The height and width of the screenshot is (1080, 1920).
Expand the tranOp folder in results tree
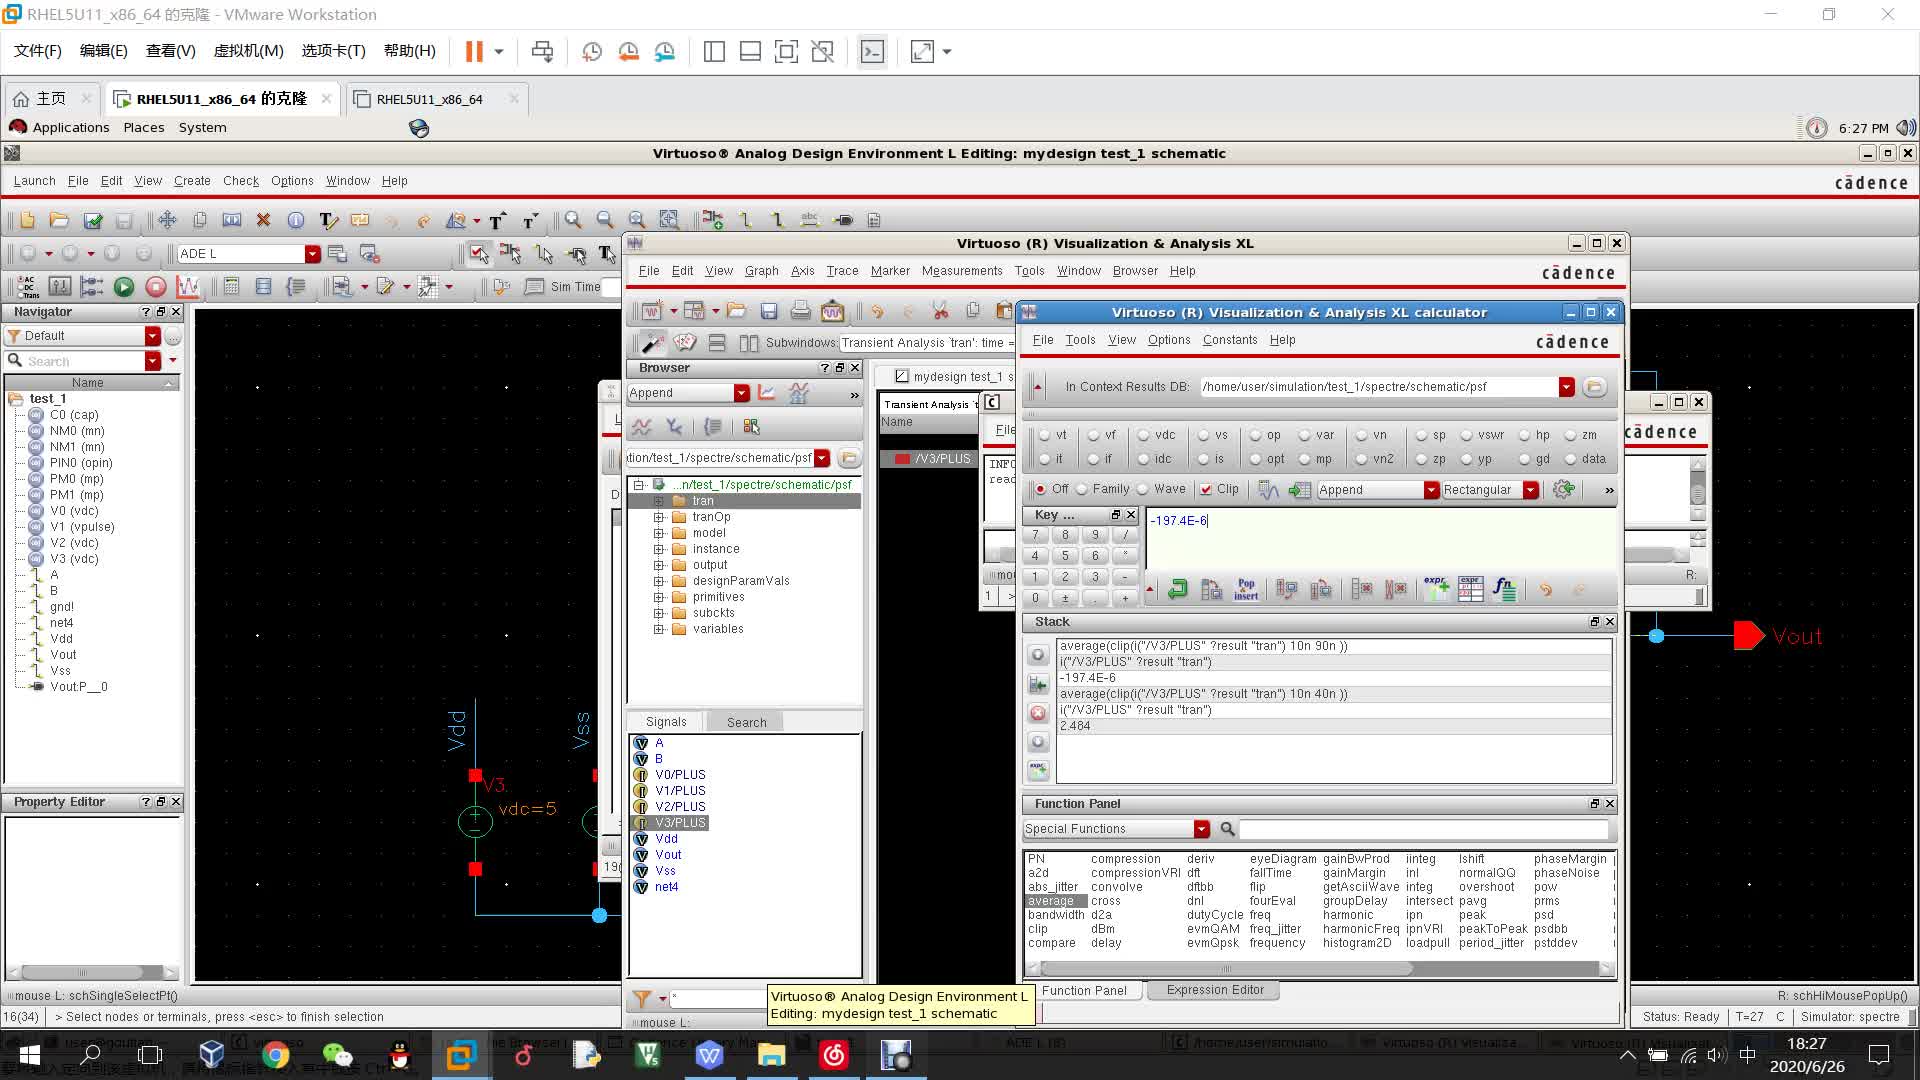(658, 517)
